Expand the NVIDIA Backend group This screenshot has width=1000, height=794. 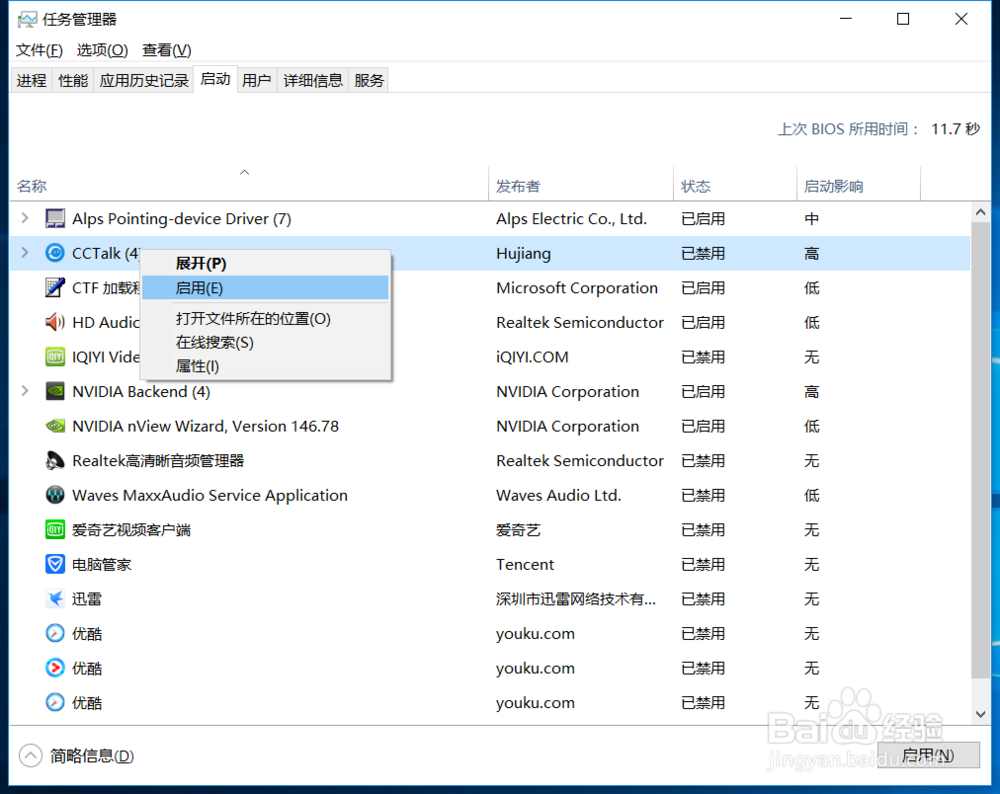[25, 390]
